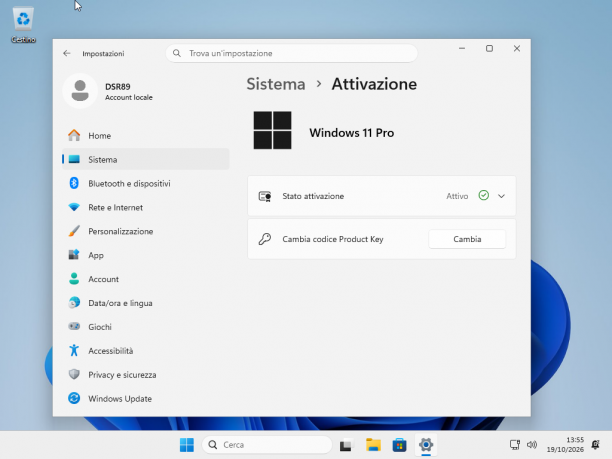Image resolution: width=612 pixels, height=459 pixels.
Task: Go to Rete e Internet settings
Action: point(146,207)
